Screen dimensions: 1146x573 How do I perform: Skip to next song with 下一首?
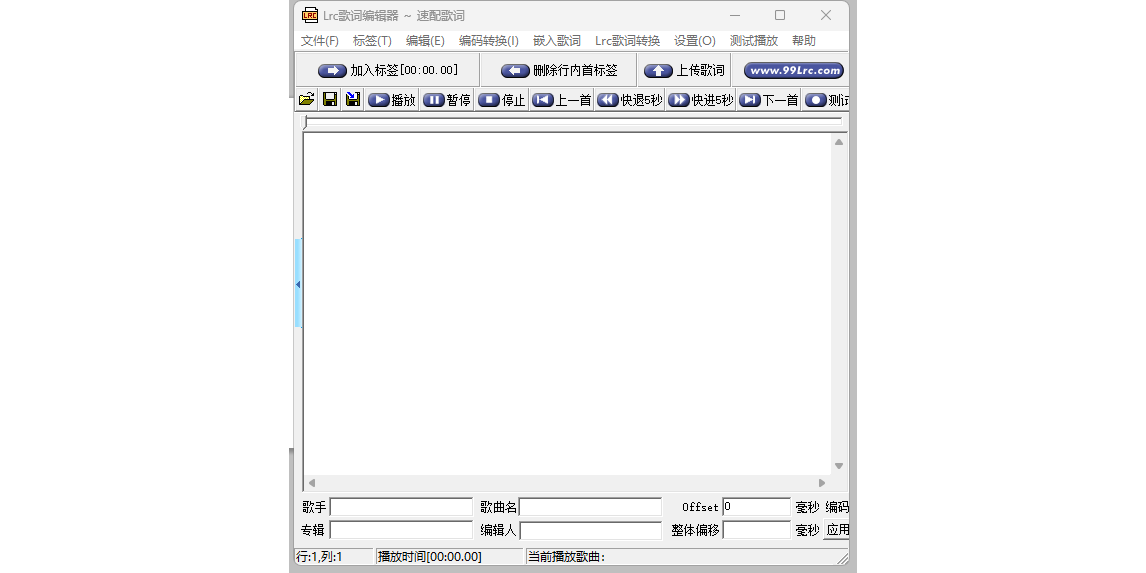point(769,100)
